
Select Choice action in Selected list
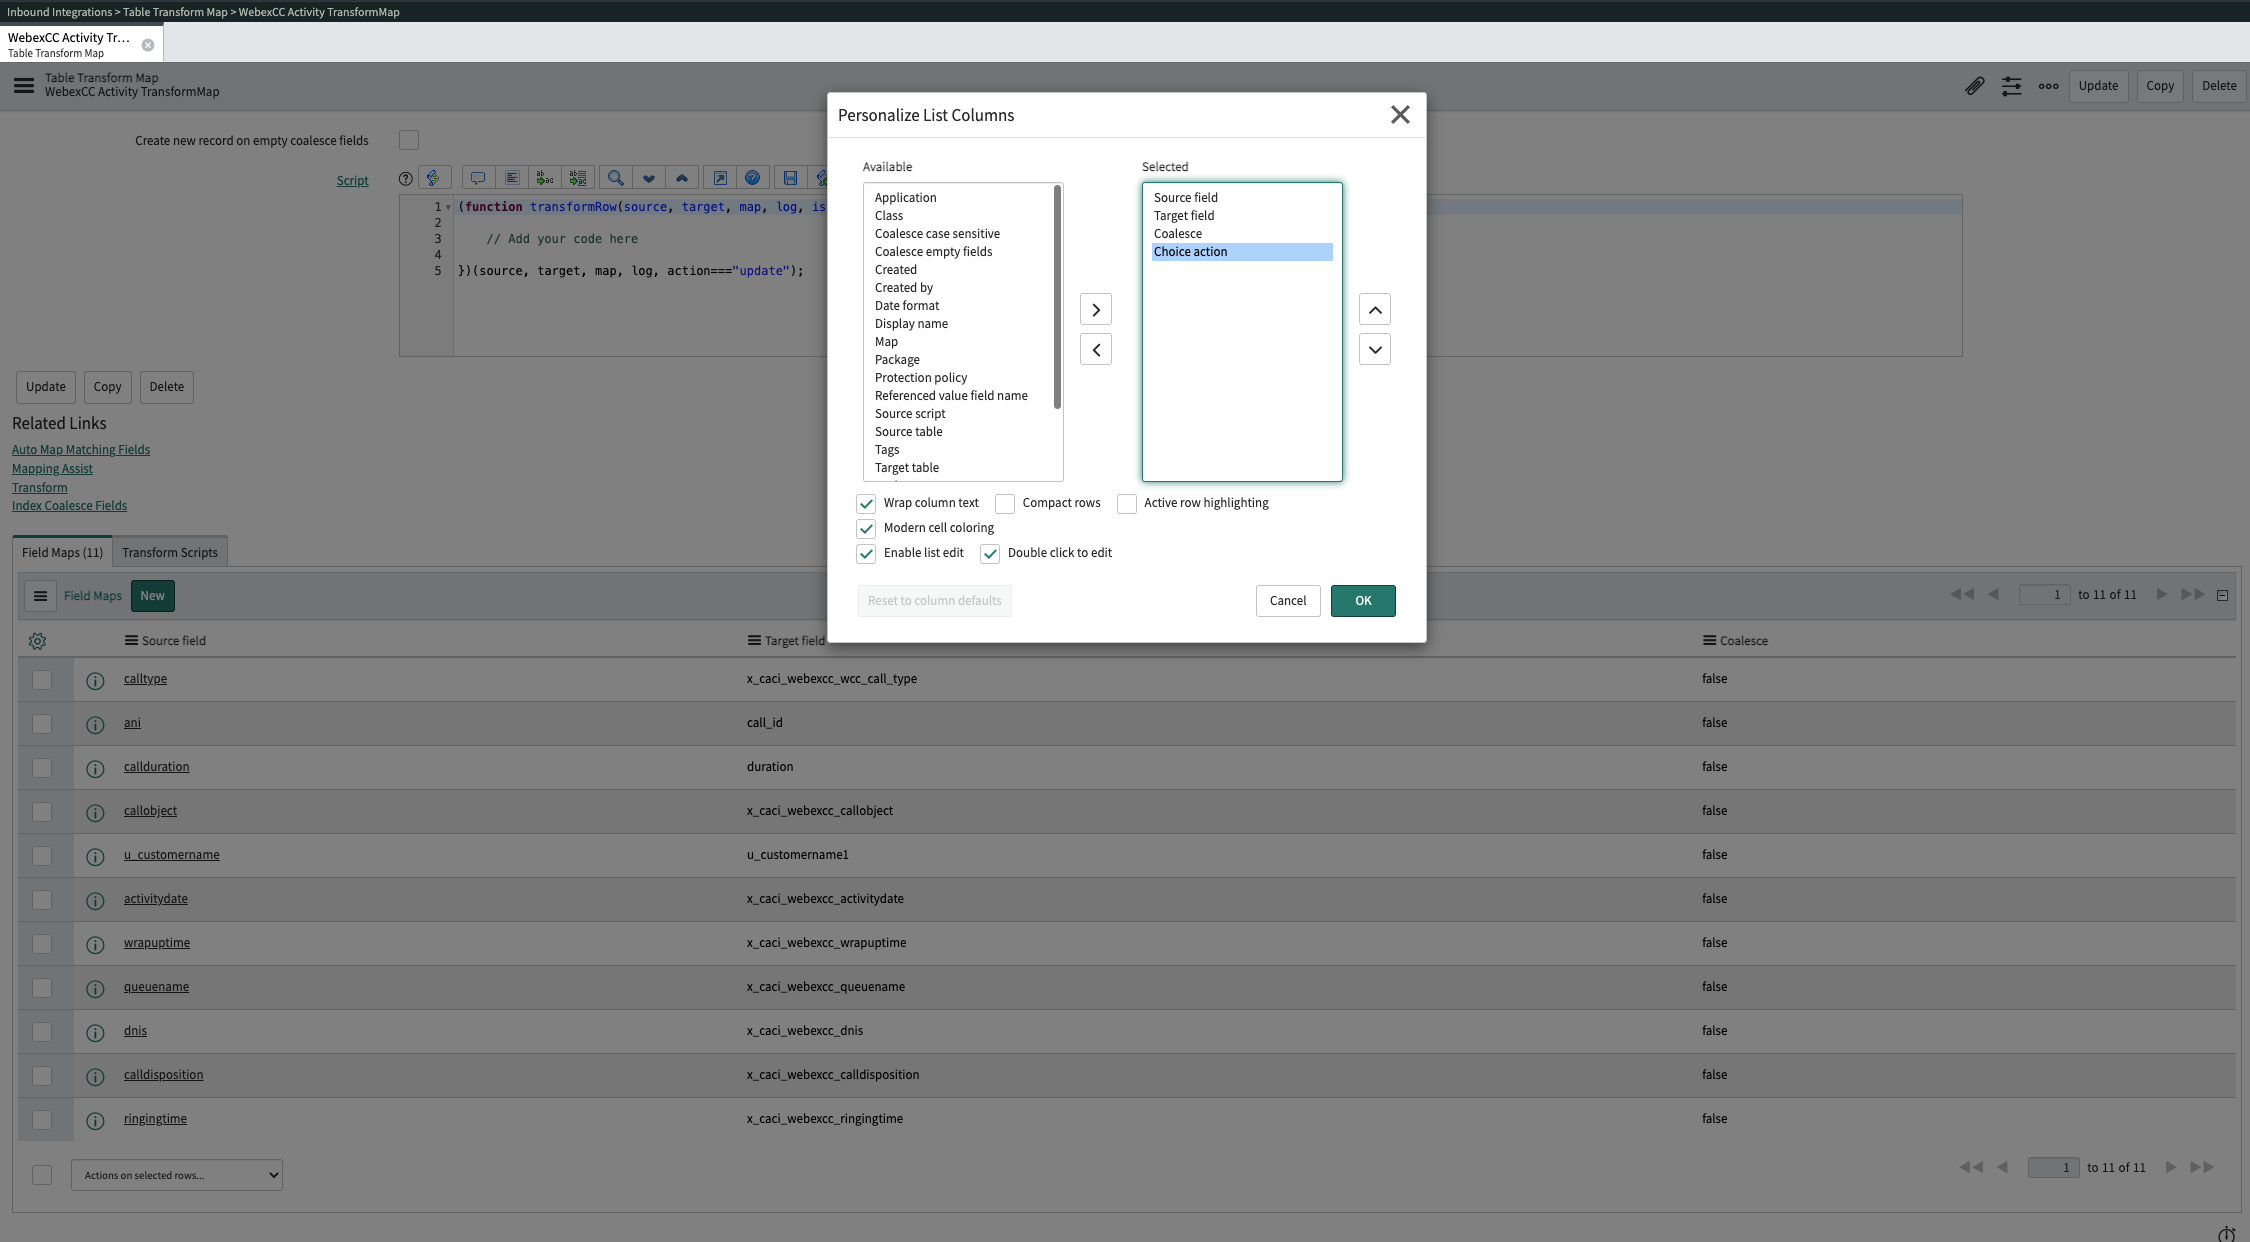(1242, 252)
